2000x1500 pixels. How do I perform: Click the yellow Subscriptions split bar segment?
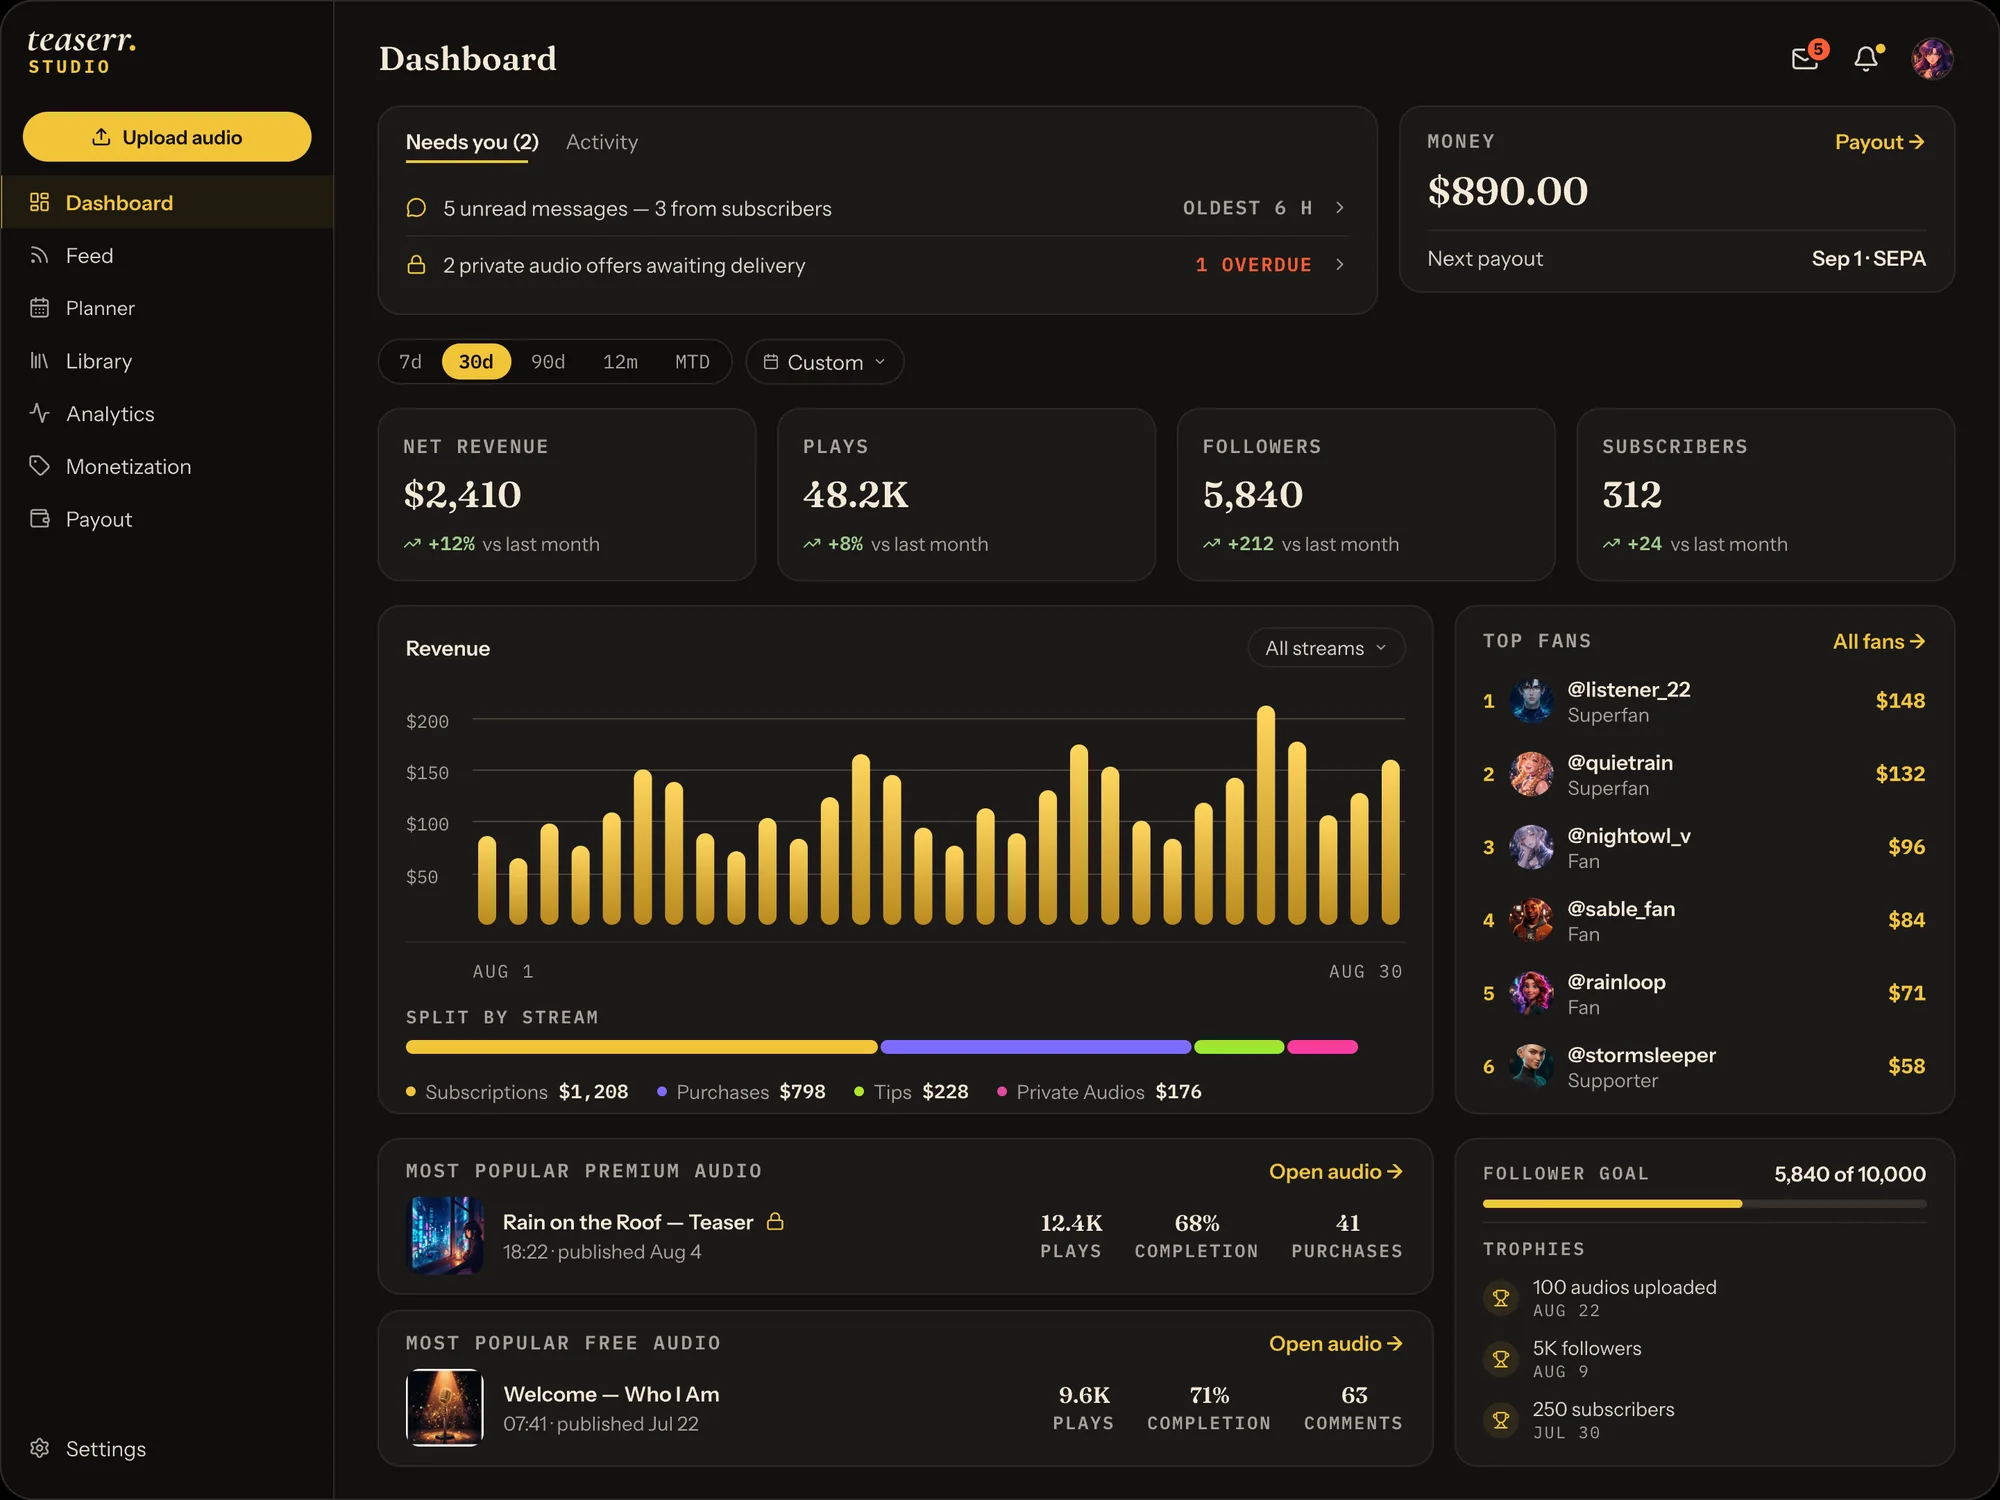[x=641, y=1047]
